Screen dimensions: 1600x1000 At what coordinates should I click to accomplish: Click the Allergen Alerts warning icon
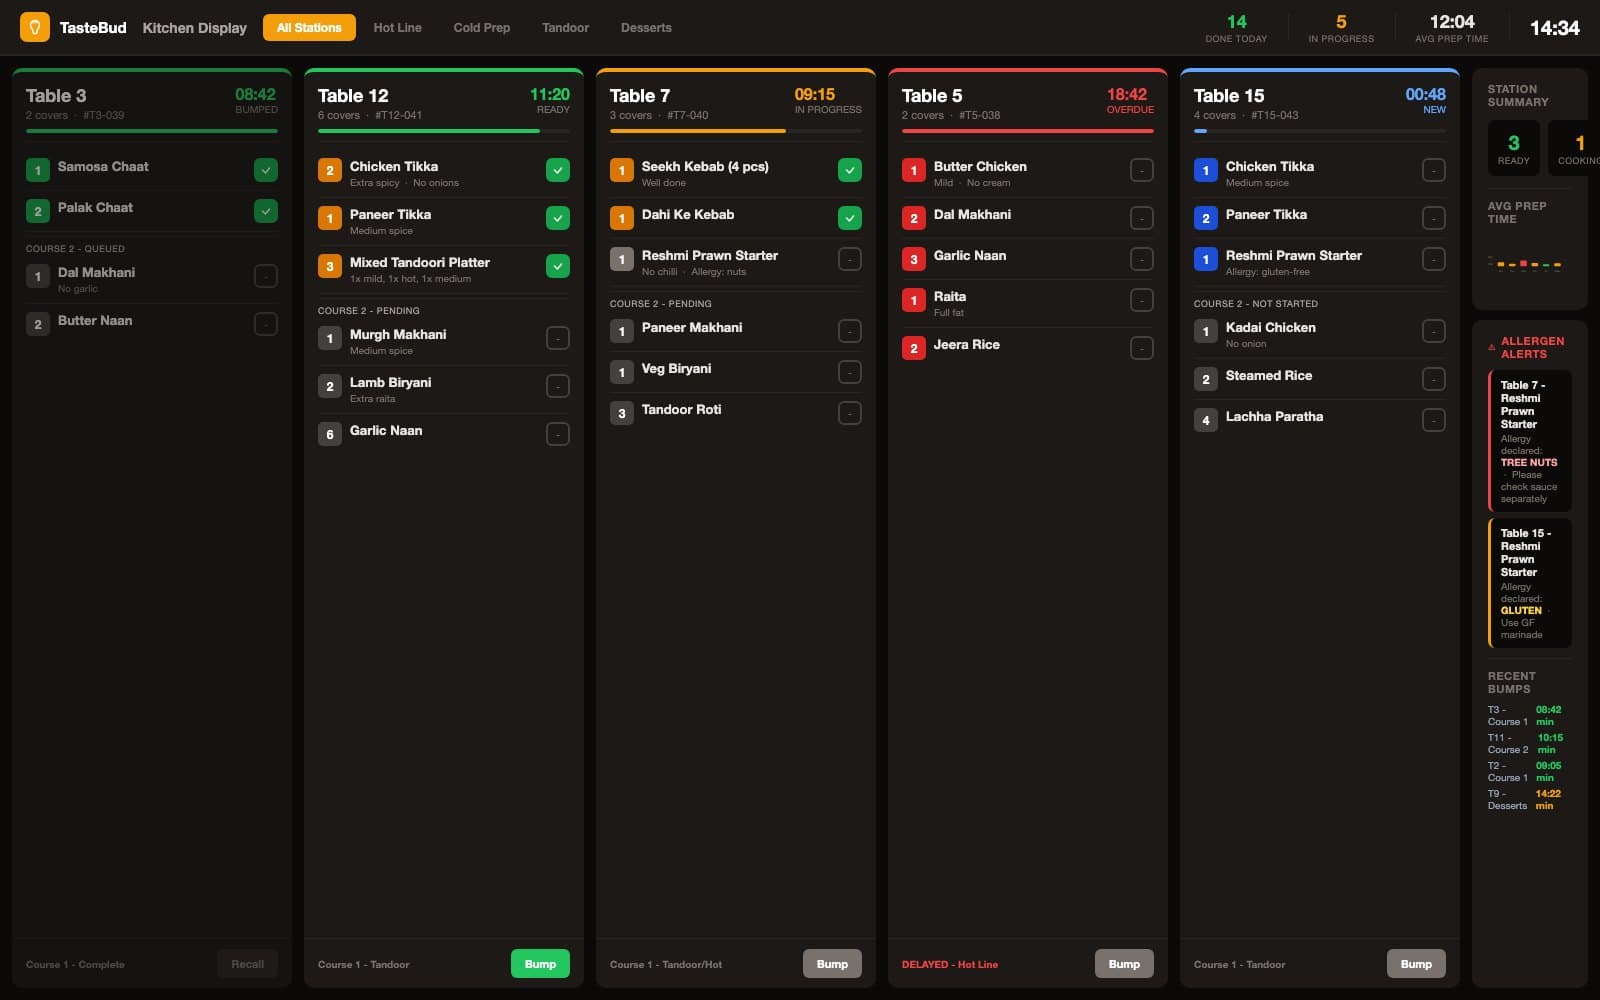[x=1492, y=348]
